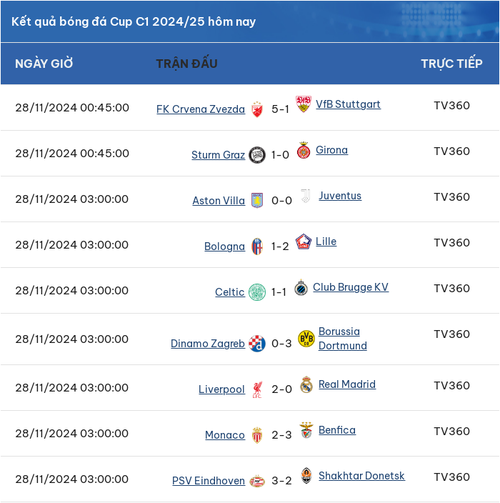The image size is (500, 503).
Task: Click the Lille club crest
Action: click(x=303, y=241)
